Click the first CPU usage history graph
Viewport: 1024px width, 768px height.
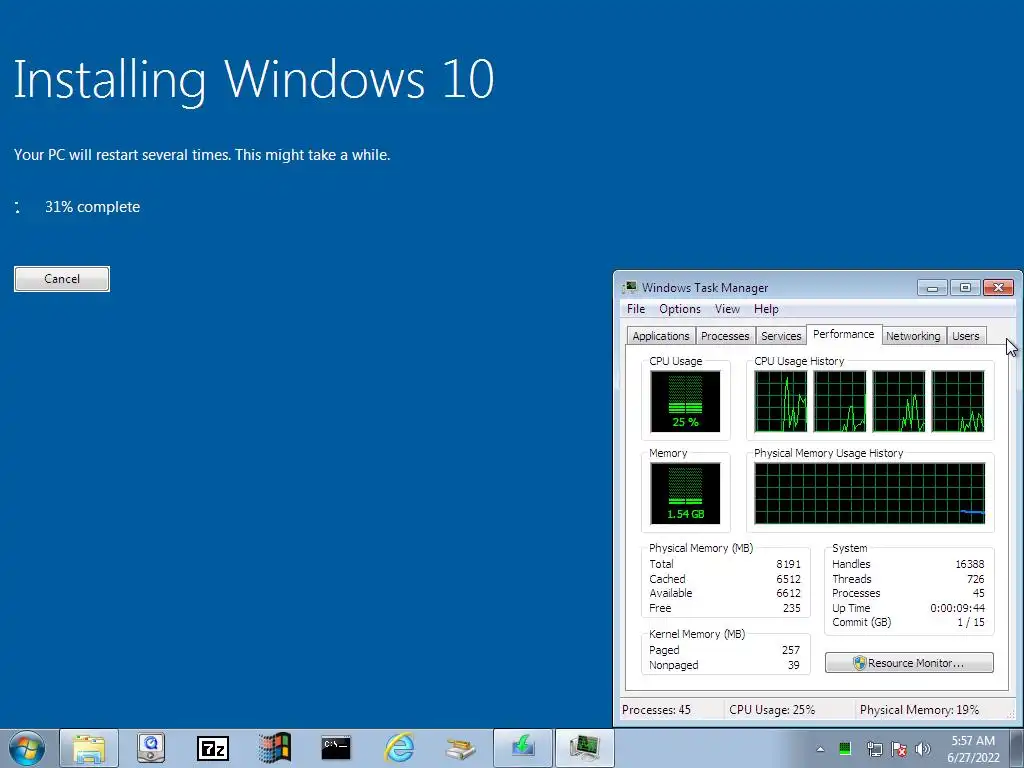coord(780,401)
